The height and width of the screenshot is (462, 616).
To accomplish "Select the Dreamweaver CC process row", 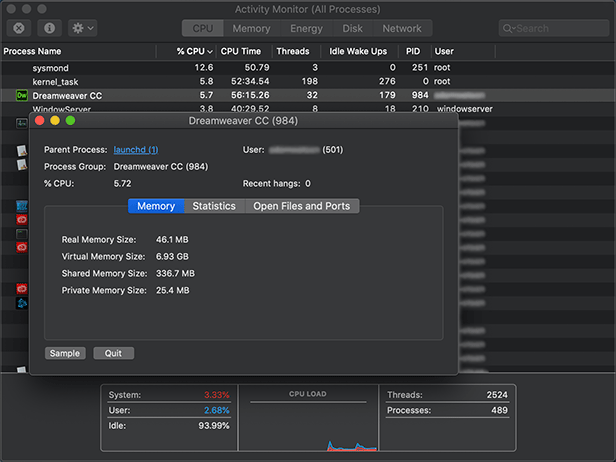I will [x=308, y=95].
